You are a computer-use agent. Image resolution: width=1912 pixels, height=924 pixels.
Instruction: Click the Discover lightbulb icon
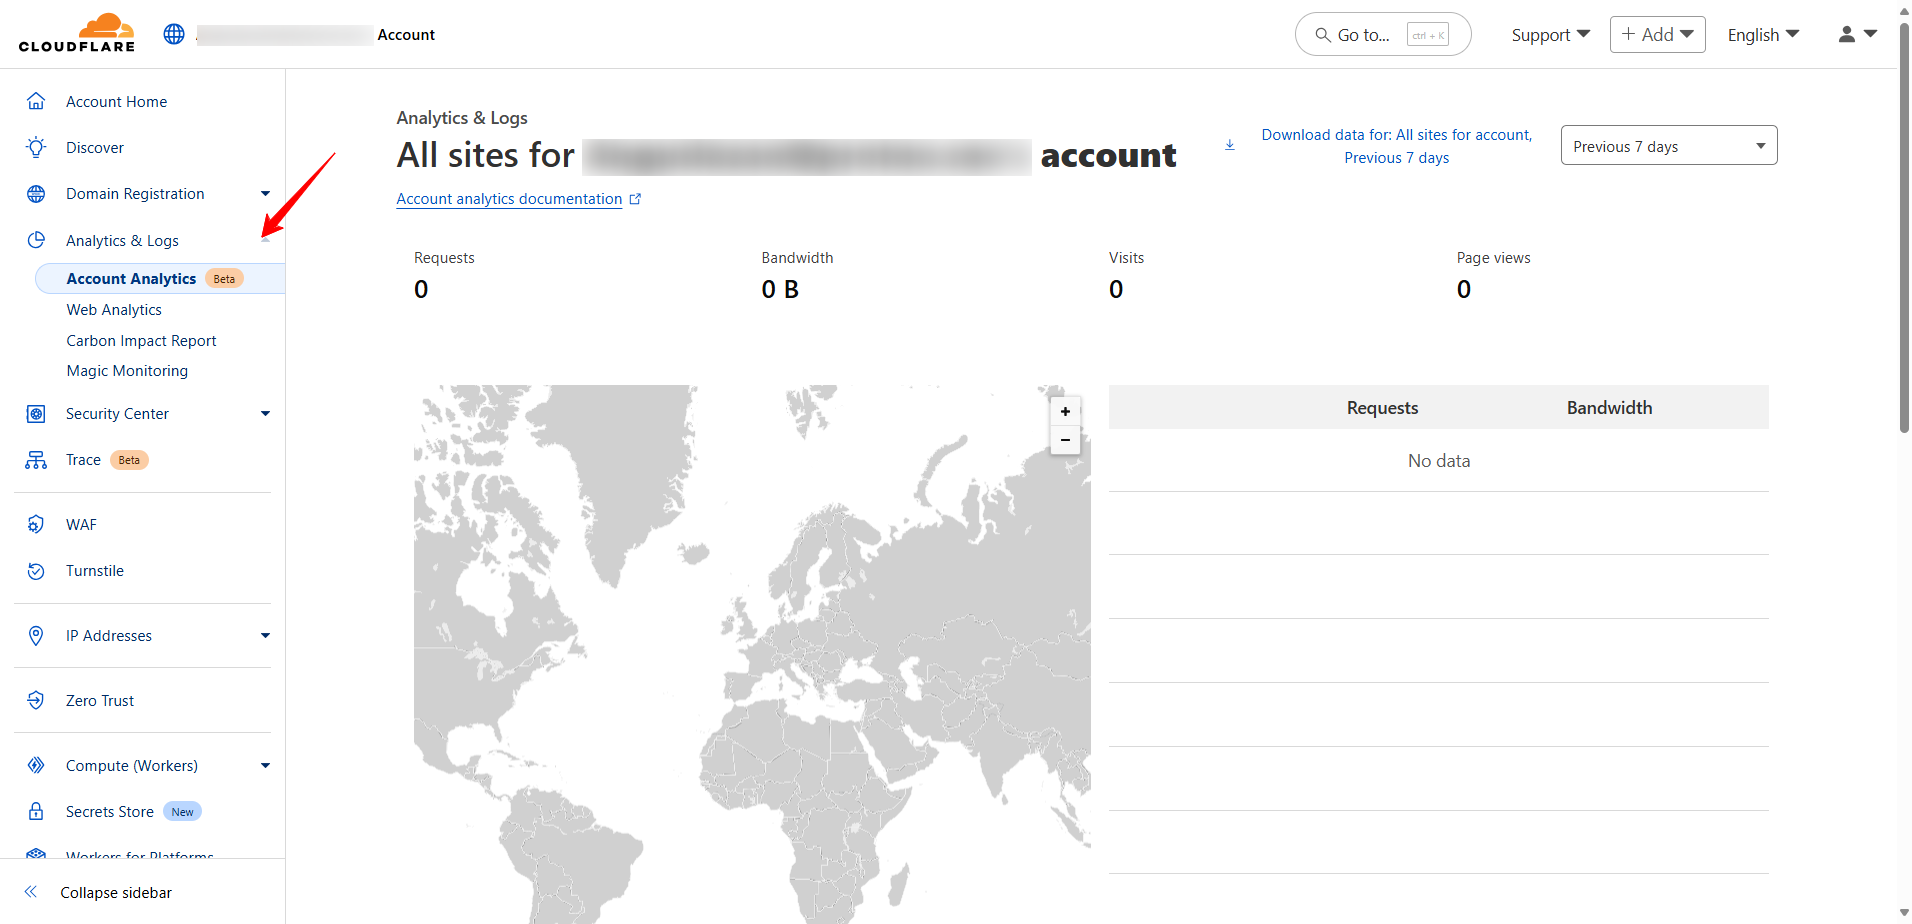coord(36,148)
